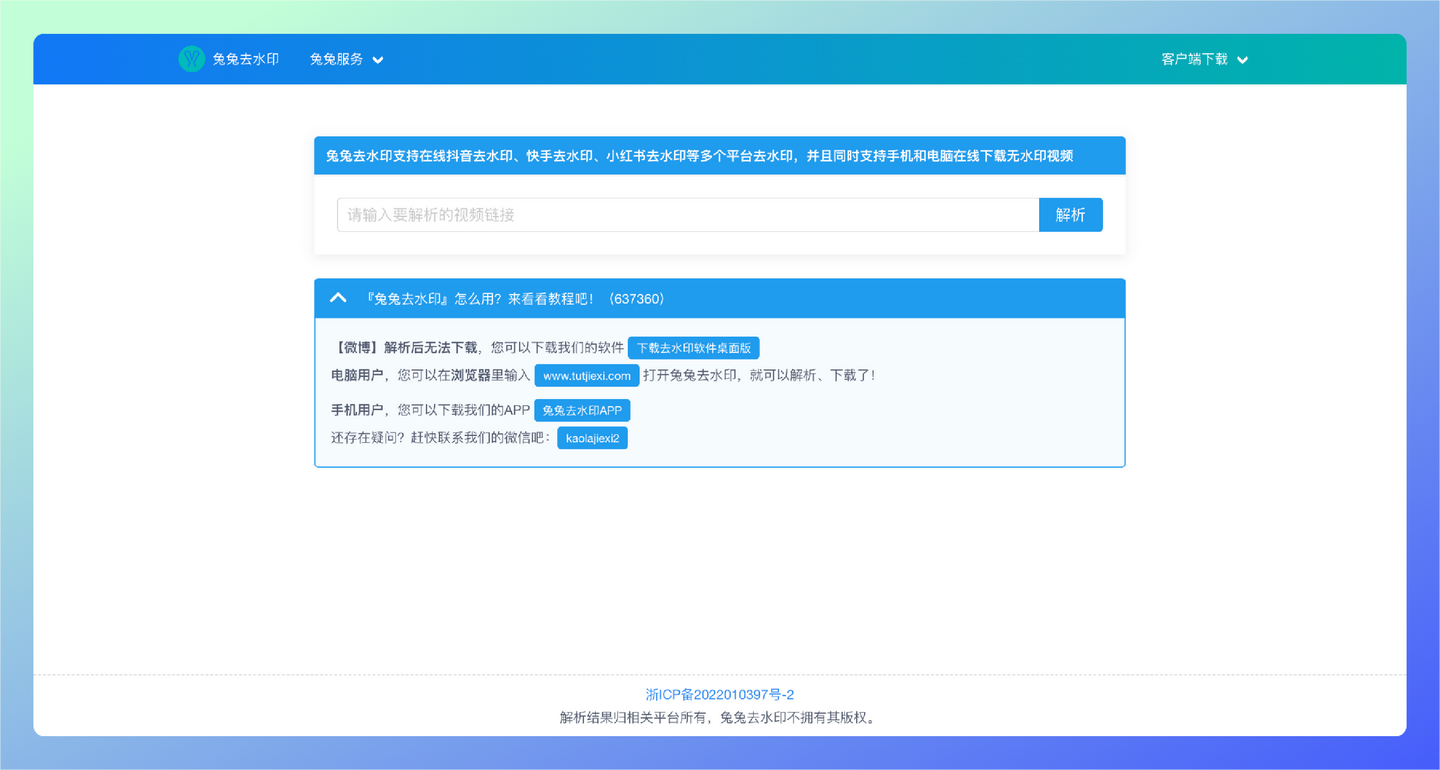Viewport: 1440px width, 770px height.
Task: Collapse the tutorial panel with the chevron
Action: 338,298
